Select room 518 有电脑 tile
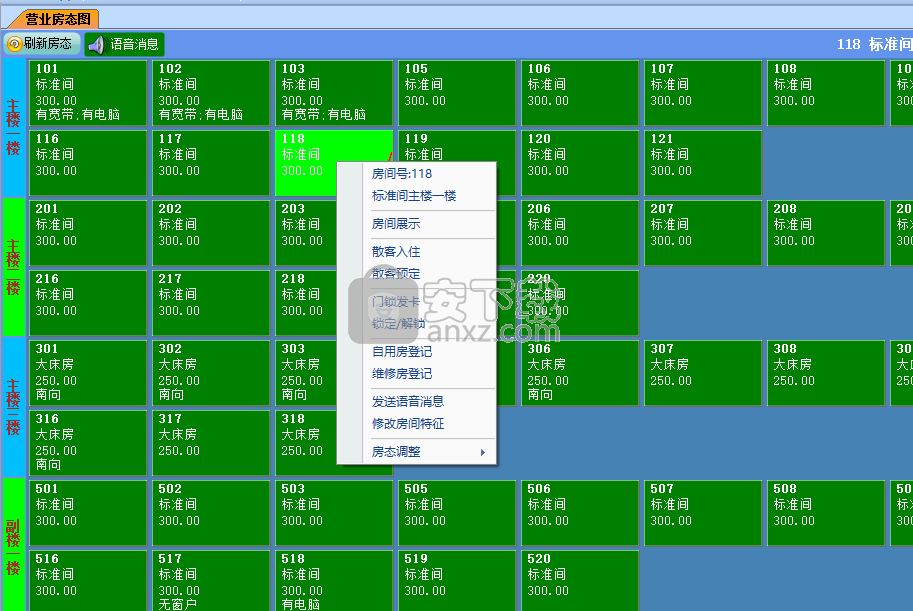This screenshot has height=611, width=913. (x=334, y=581)
